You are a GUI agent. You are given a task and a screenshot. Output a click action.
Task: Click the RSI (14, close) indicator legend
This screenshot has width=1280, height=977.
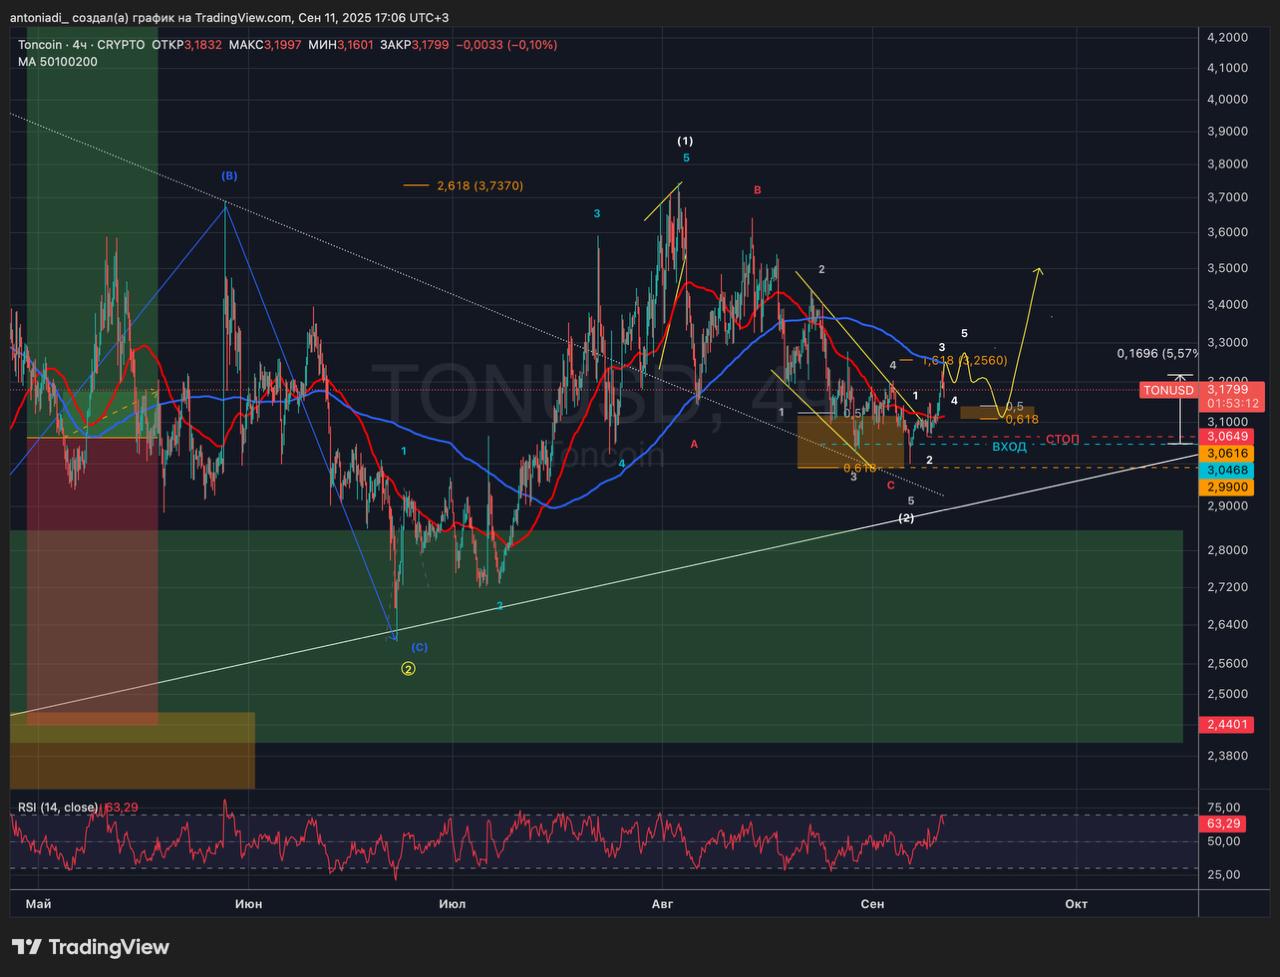(x=58, y=807)
